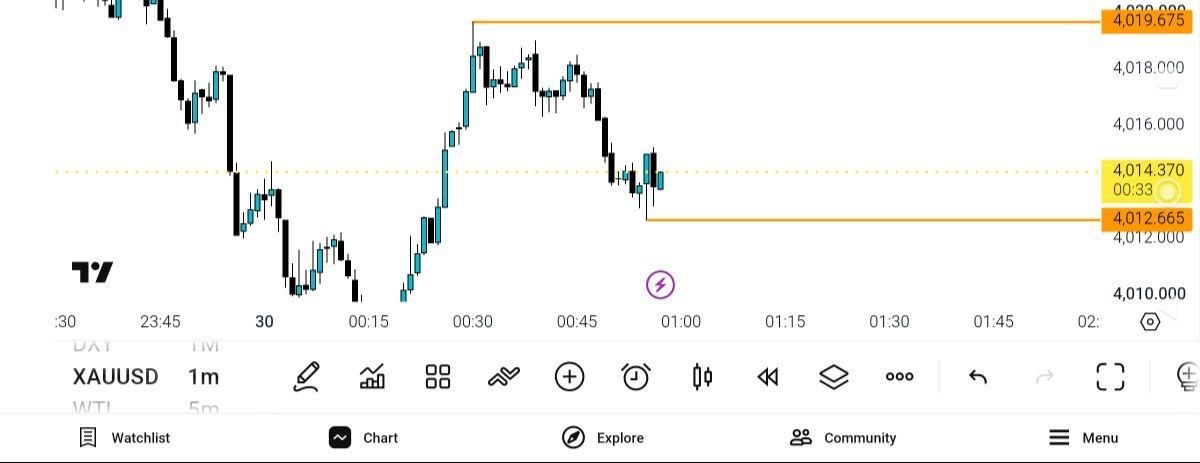Create an alert with alarm clock icon

tap(636, 377)
